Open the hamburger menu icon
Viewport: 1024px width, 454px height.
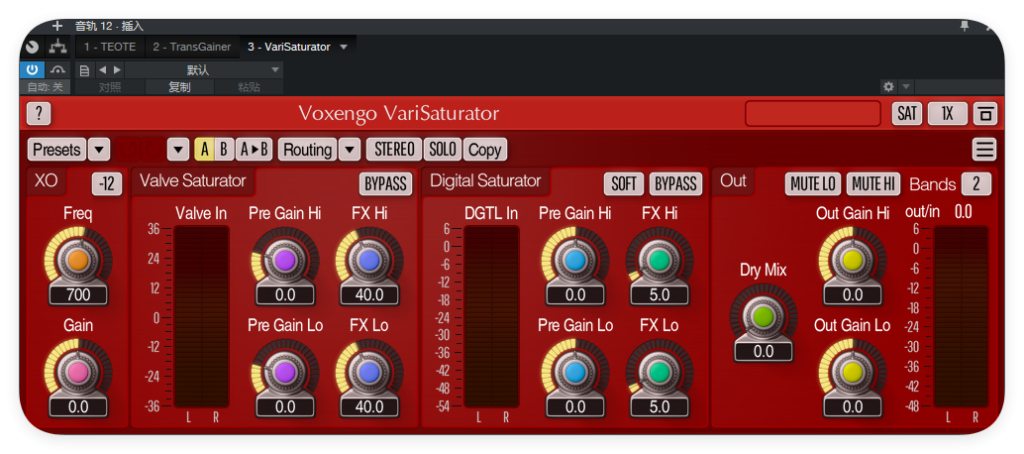click(984, 150)
